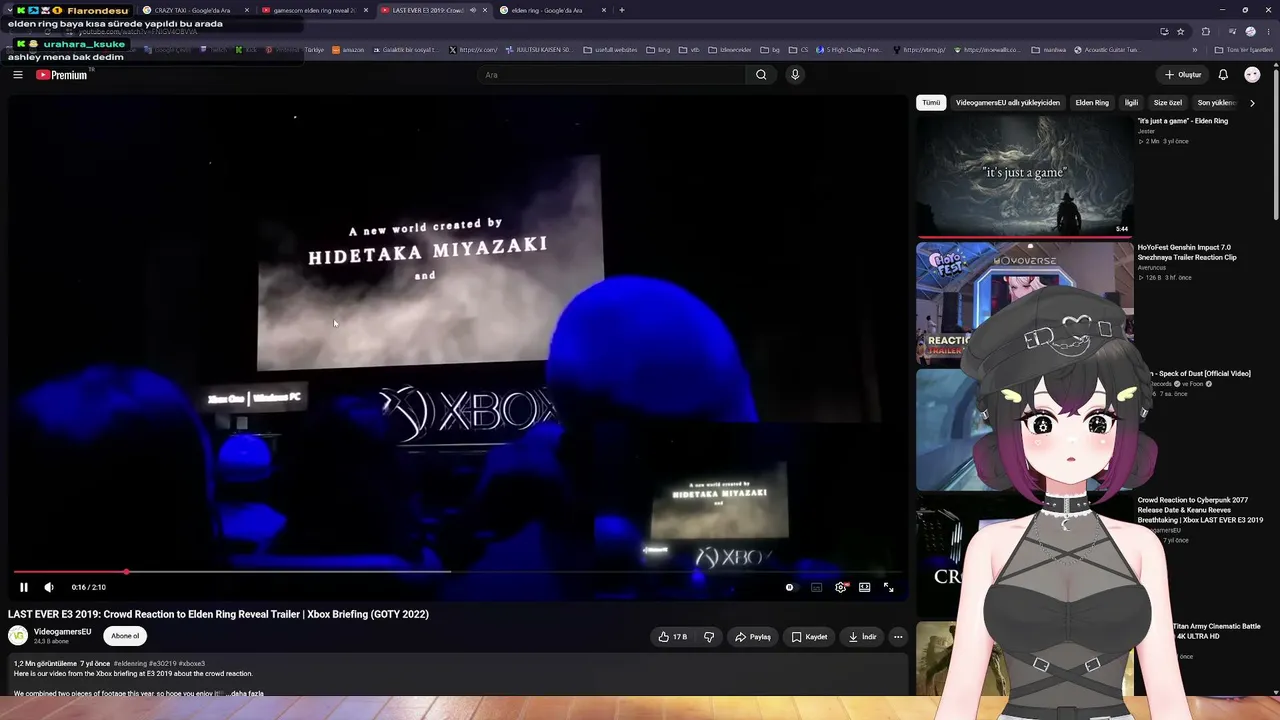Select the Size özel filter chip

1168,103
